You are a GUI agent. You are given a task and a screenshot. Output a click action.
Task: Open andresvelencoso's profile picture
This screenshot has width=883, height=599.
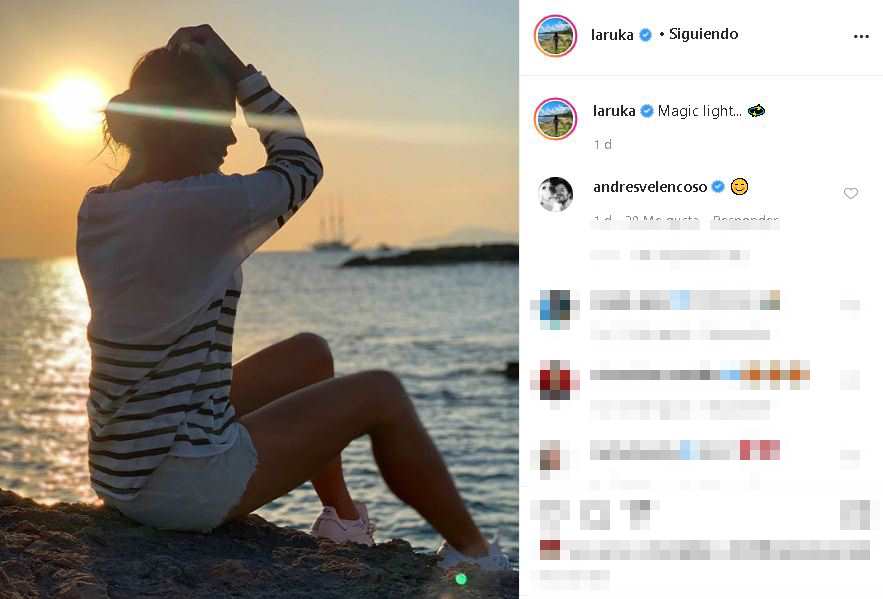click(x=556, y=194)
